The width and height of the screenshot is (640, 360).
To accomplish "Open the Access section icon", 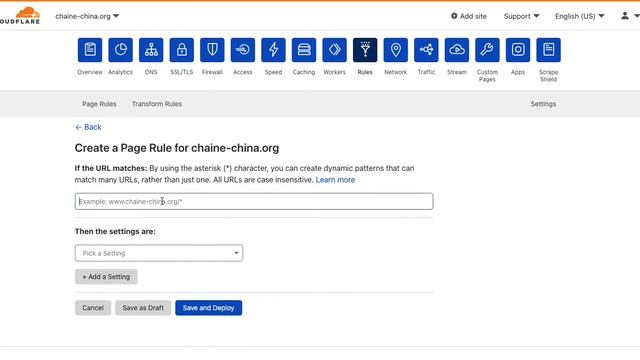I will click(x=243, y=50).
